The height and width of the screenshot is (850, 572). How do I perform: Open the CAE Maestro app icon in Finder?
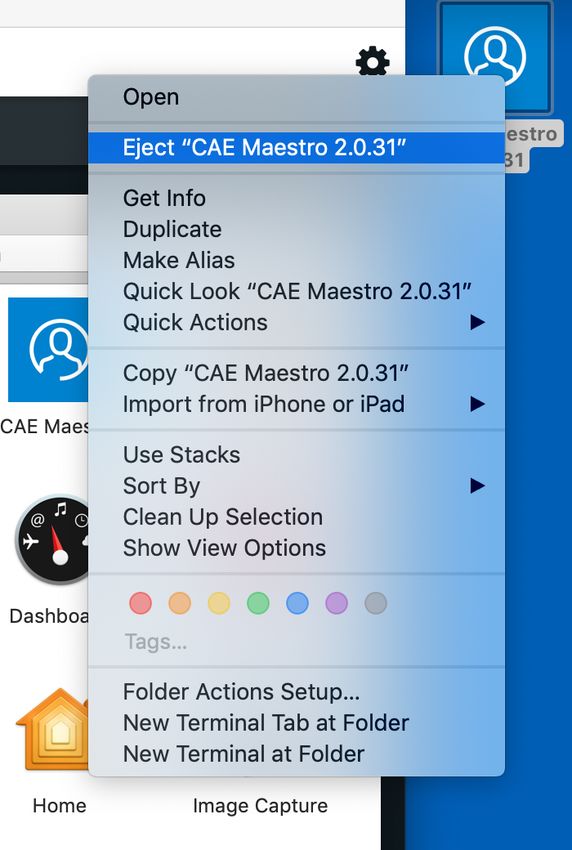48,350
